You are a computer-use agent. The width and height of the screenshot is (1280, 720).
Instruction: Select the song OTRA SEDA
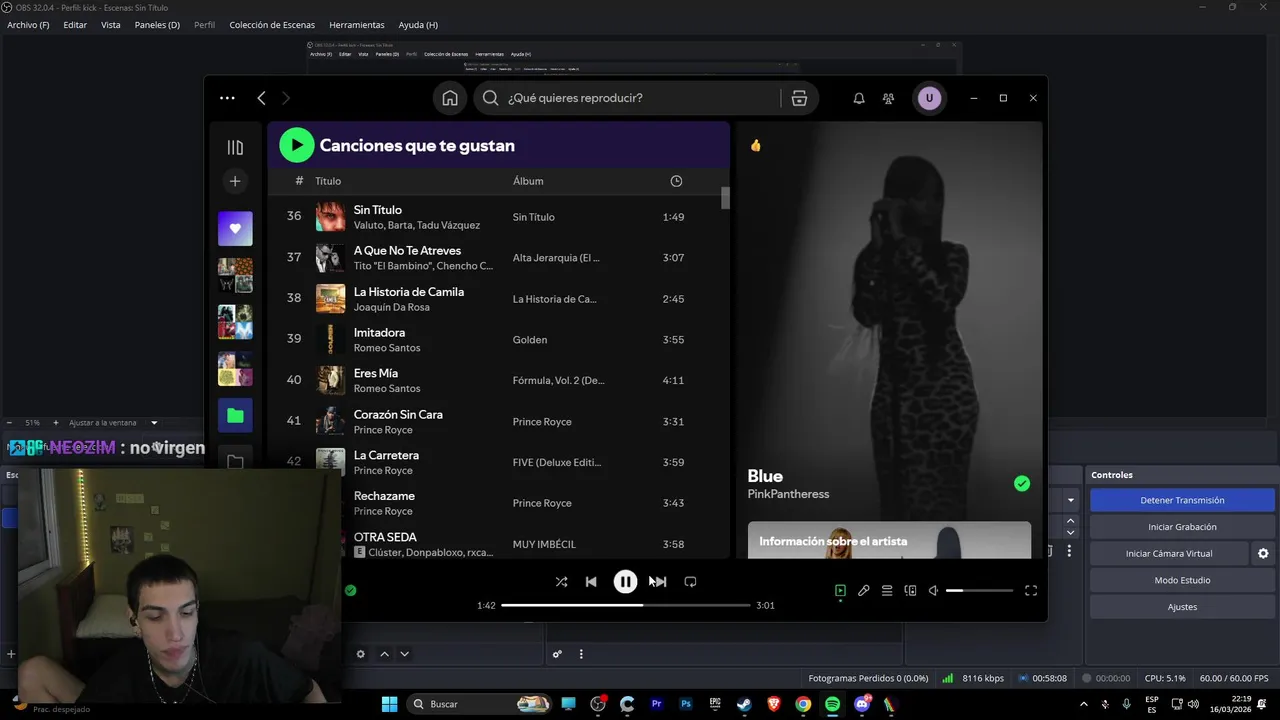[x=385, y=537]
